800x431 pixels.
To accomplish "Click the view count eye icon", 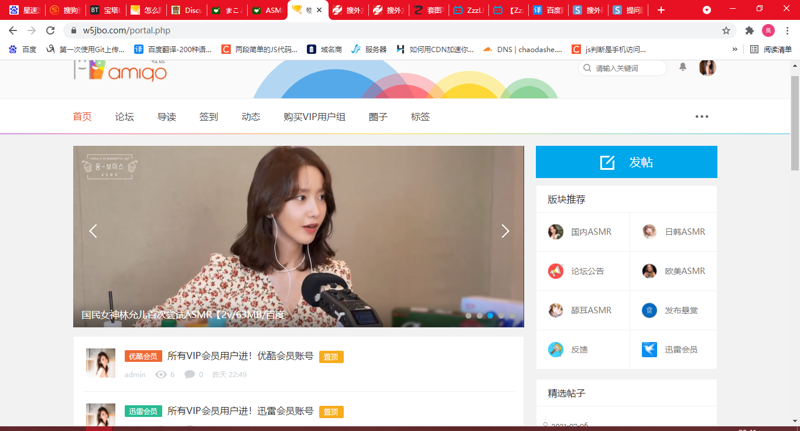I will [161, 374].
